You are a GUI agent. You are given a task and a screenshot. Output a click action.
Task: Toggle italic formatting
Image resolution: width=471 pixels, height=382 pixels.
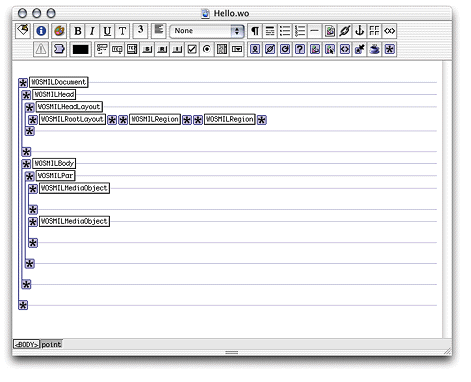coord(92,31)
